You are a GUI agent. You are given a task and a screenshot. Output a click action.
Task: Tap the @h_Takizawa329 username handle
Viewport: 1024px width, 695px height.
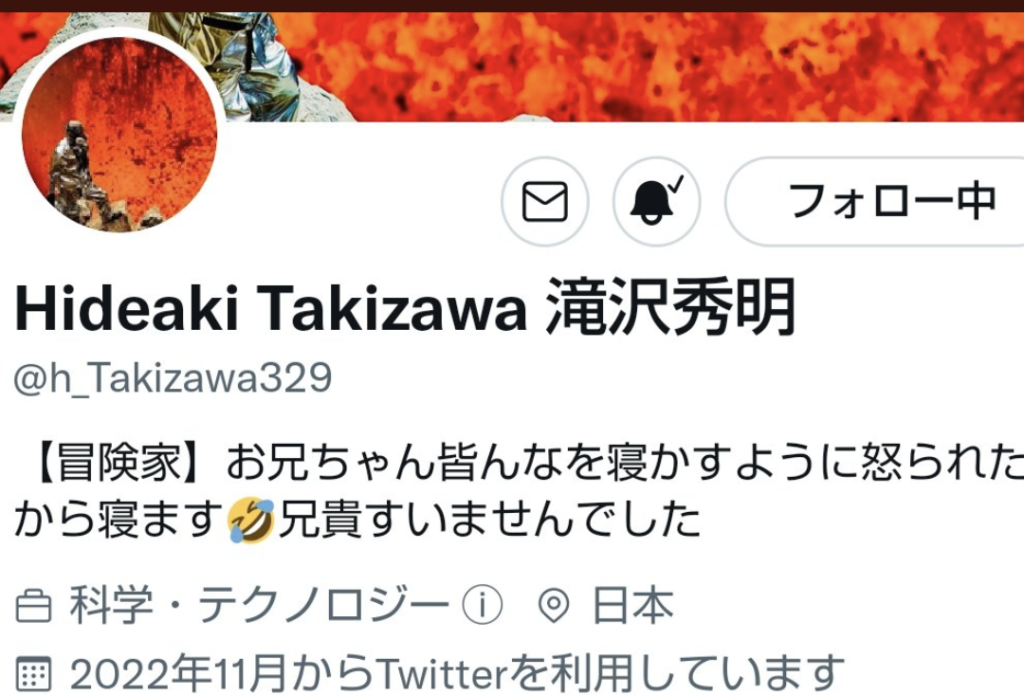173,378
